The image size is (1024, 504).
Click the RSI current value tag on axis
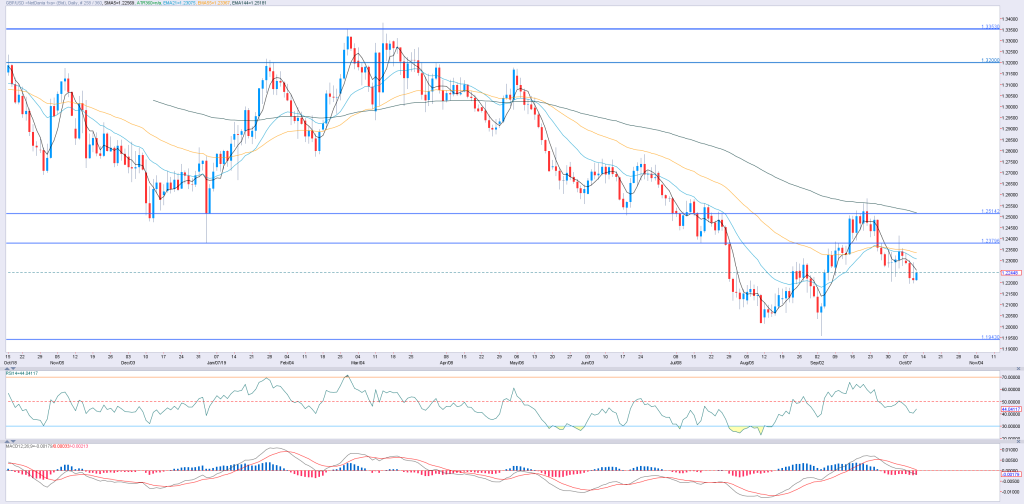pos(1010,409)
